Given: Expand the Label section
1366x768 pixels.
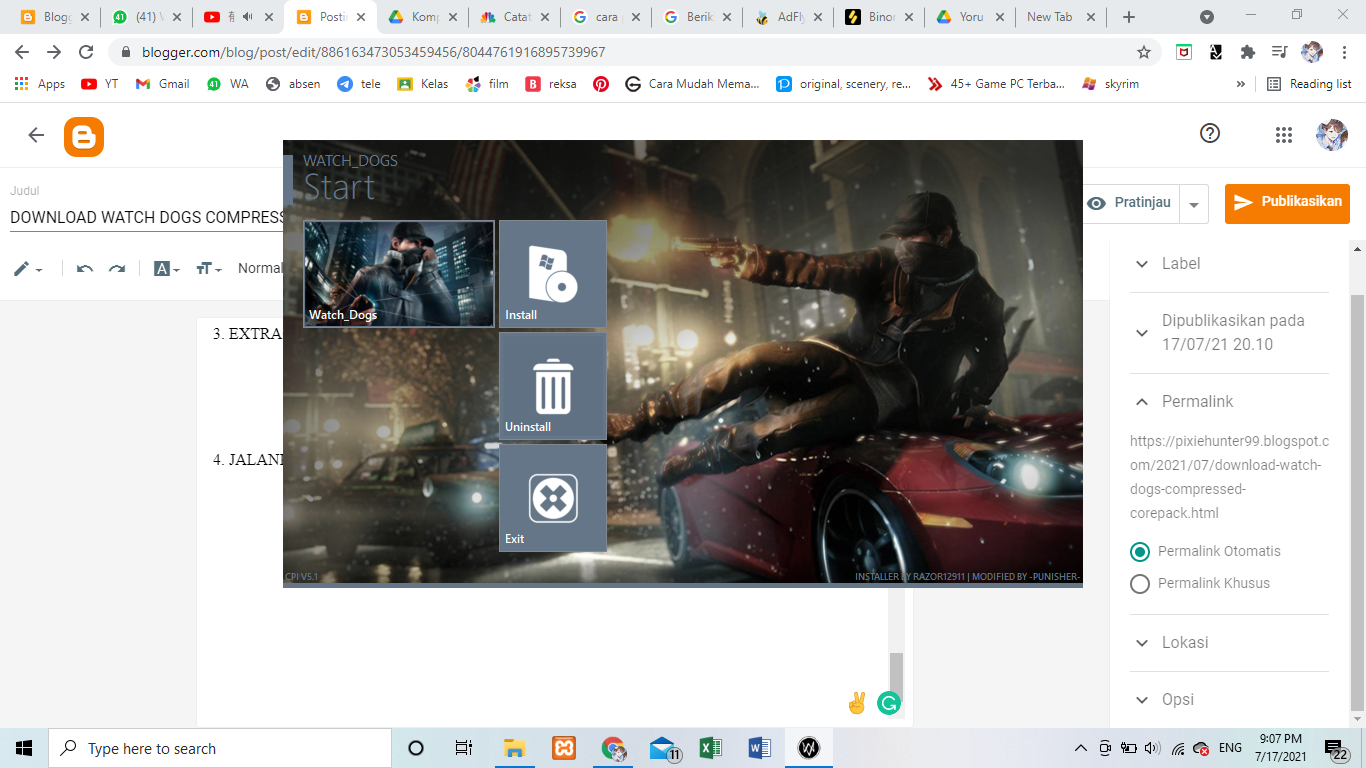Looking at the screenshot, I should pyautogui.click(x=1229, y=264).
